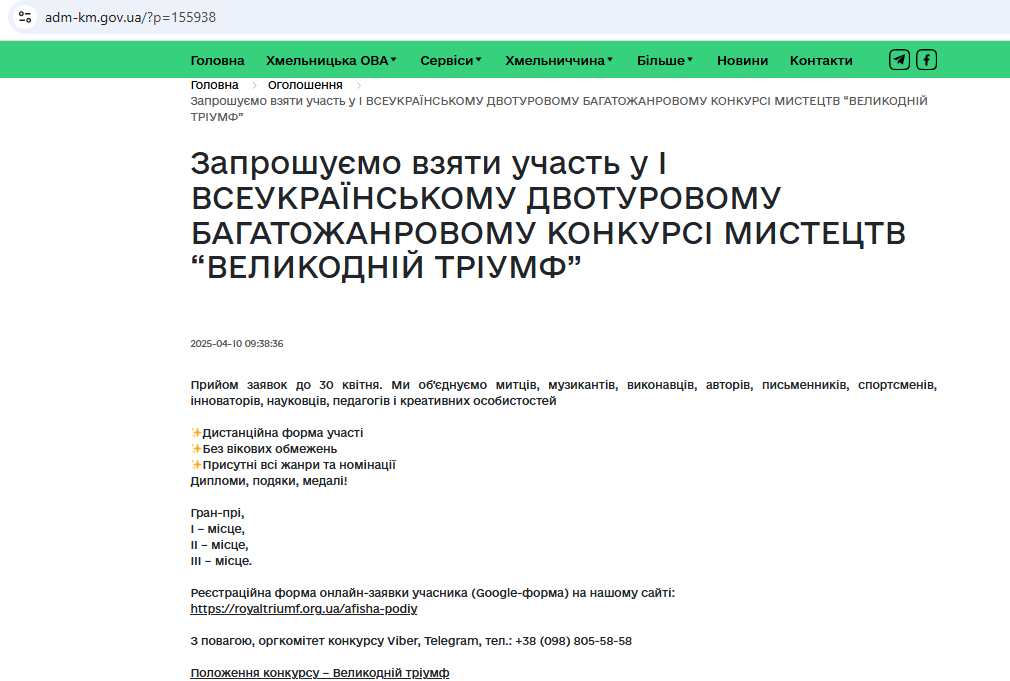Open the royaltriumf.org.ua/afisha-podiy link

[304, 608]
